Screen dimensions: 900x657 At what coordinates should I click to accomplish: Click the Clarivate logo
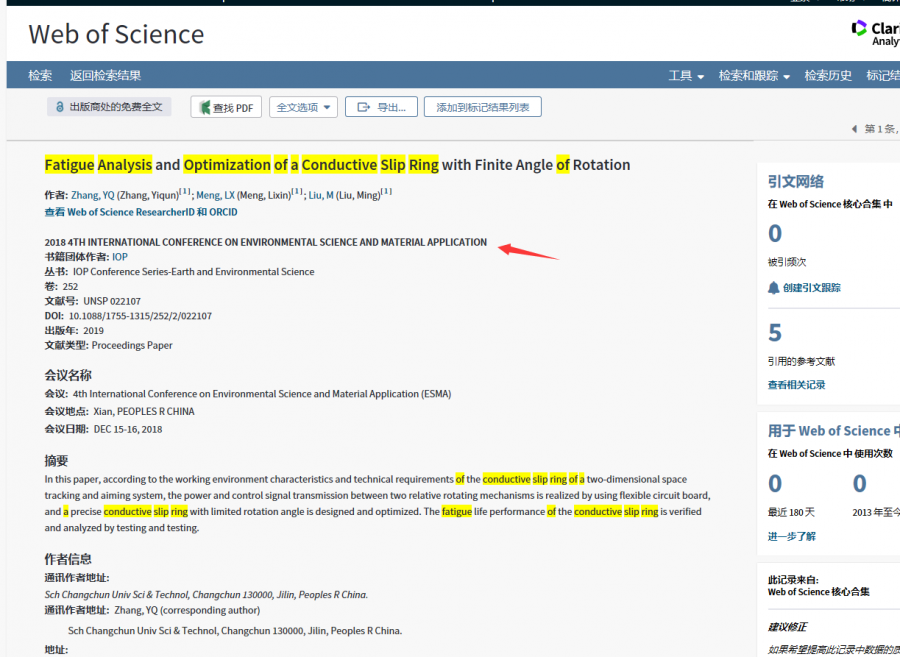coord(859,29)
